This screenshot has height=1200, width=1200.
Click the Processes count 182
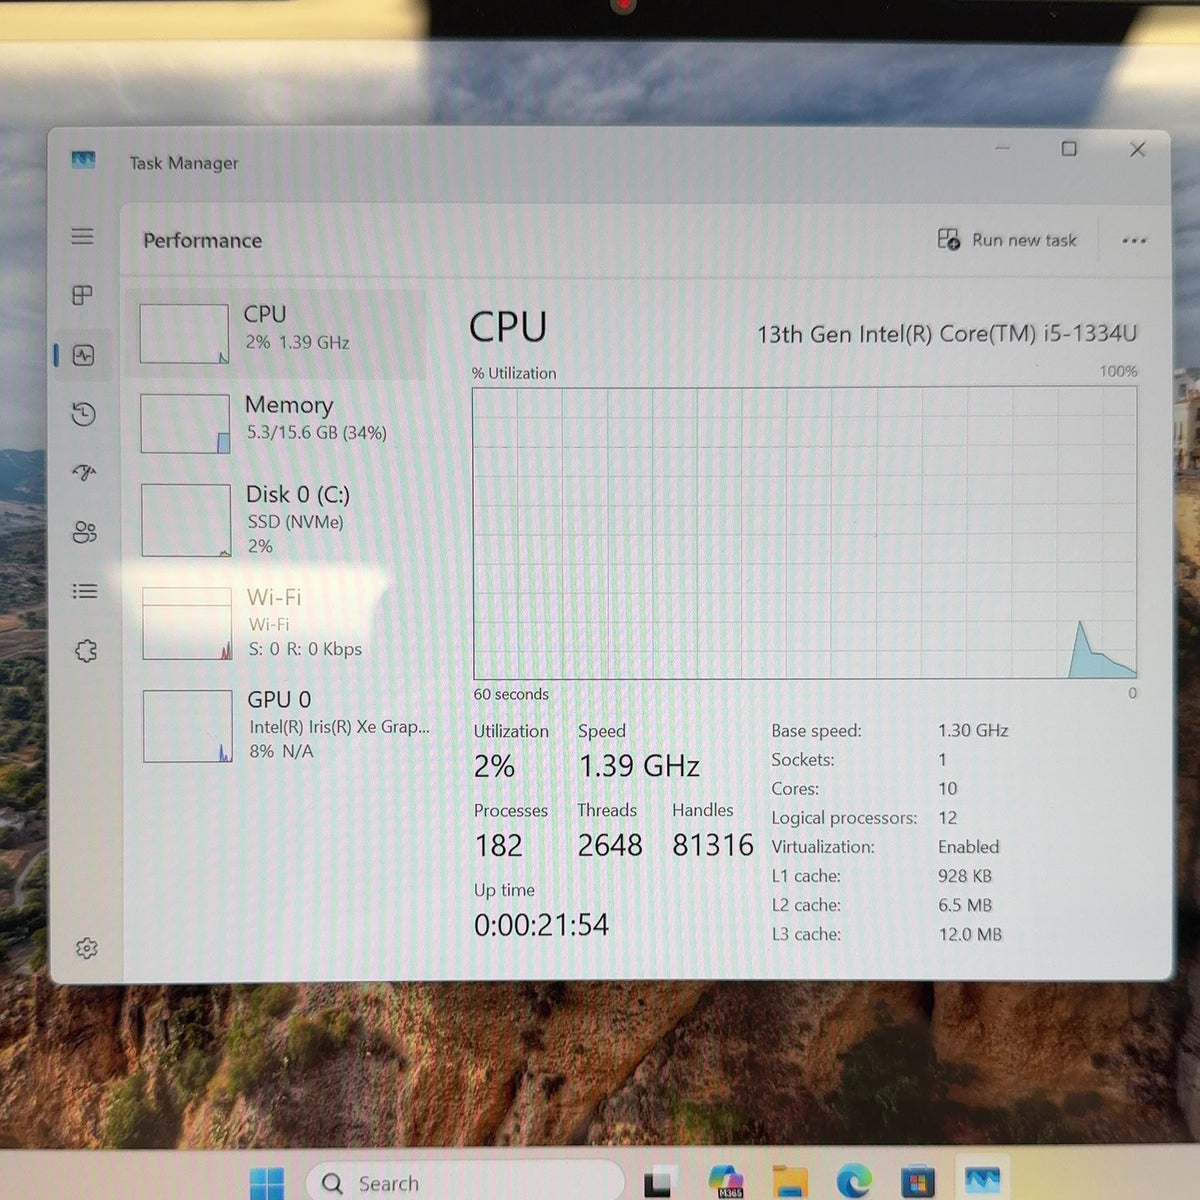coord(498,846)
